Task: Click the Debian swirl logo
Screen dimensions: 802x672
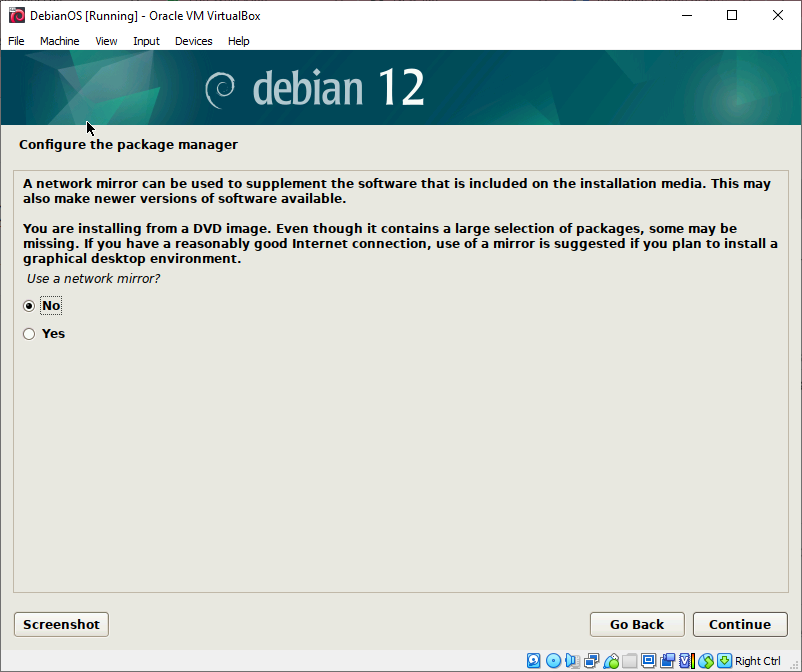Action: click(x=220, y=89)
